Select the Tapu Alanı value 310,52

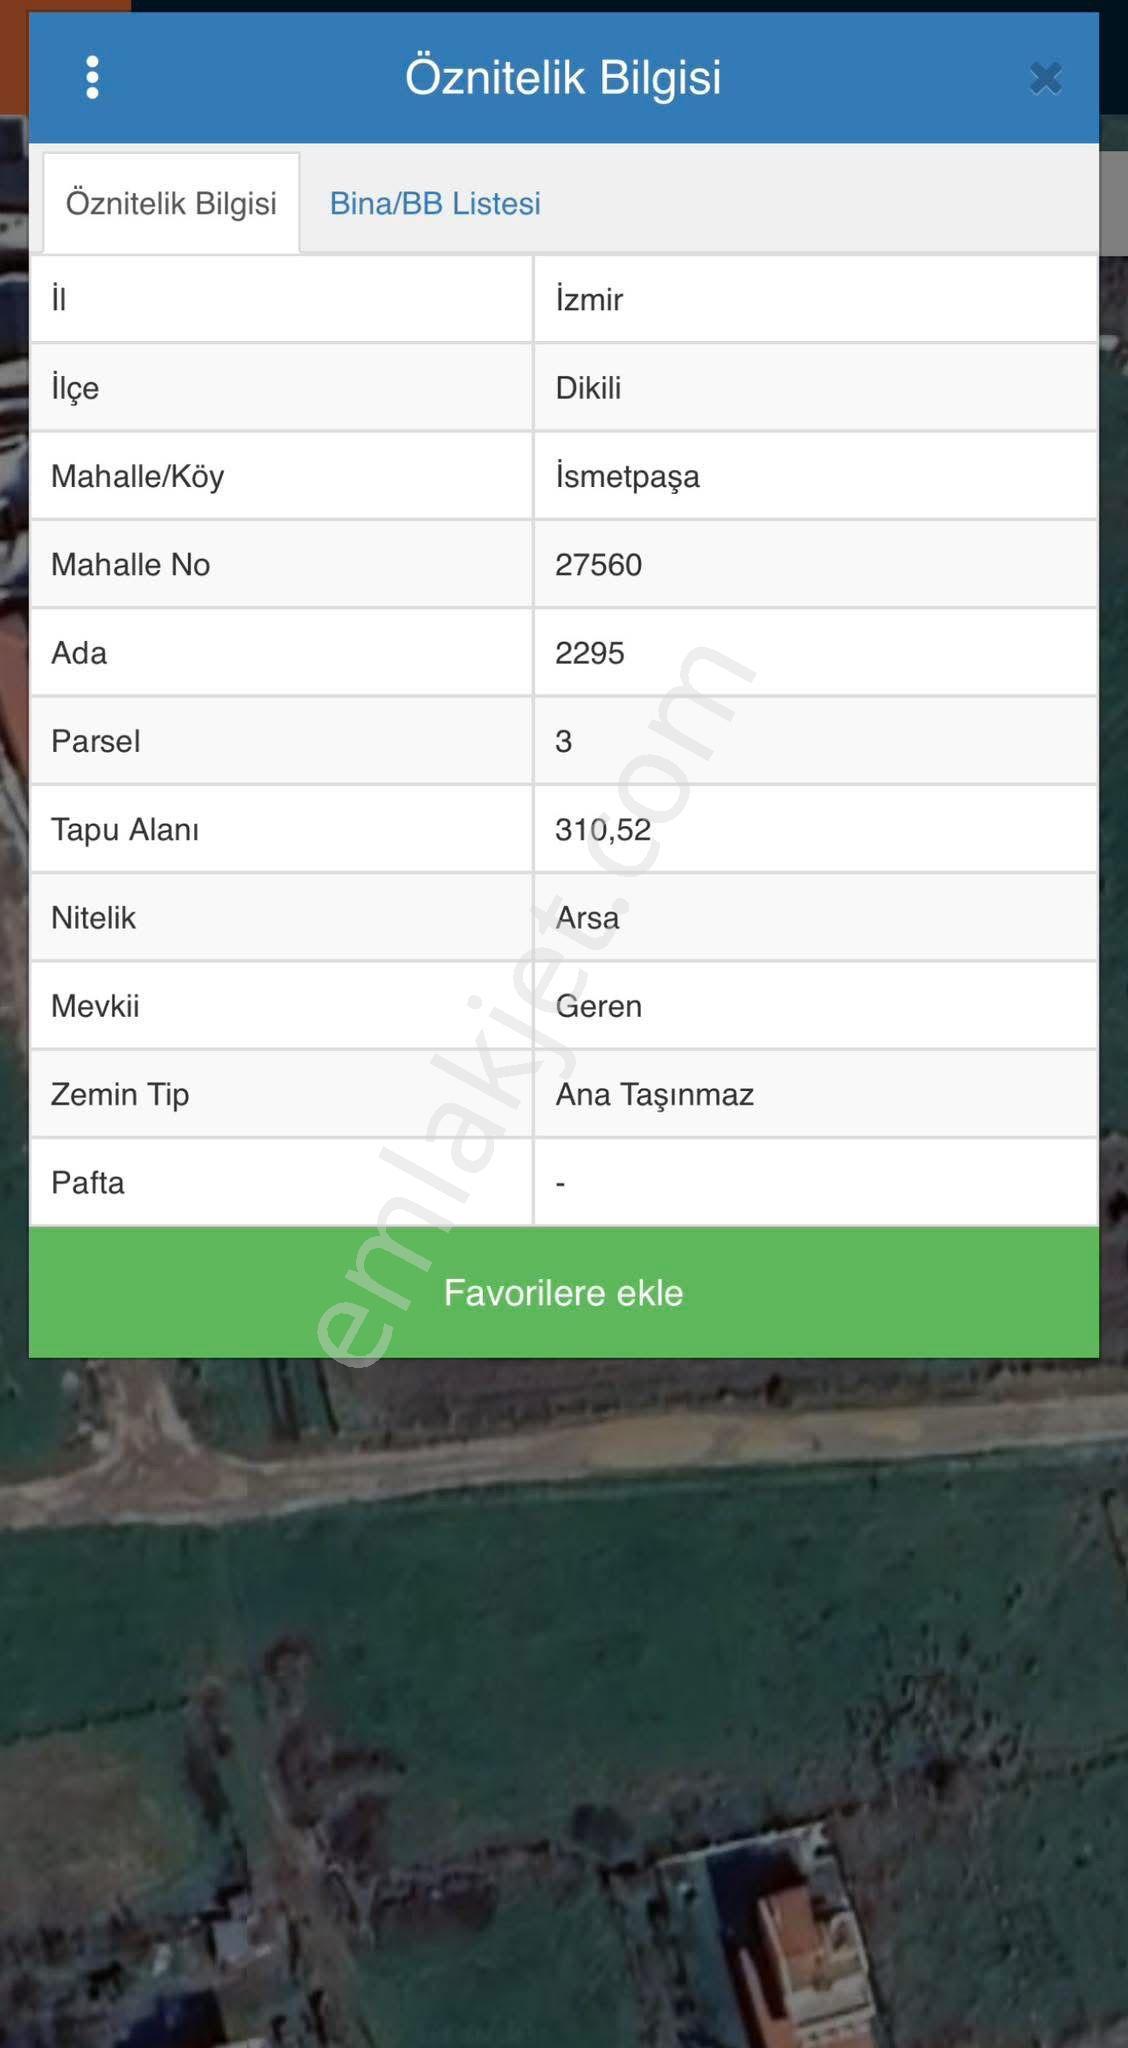(x=603, y=829)
